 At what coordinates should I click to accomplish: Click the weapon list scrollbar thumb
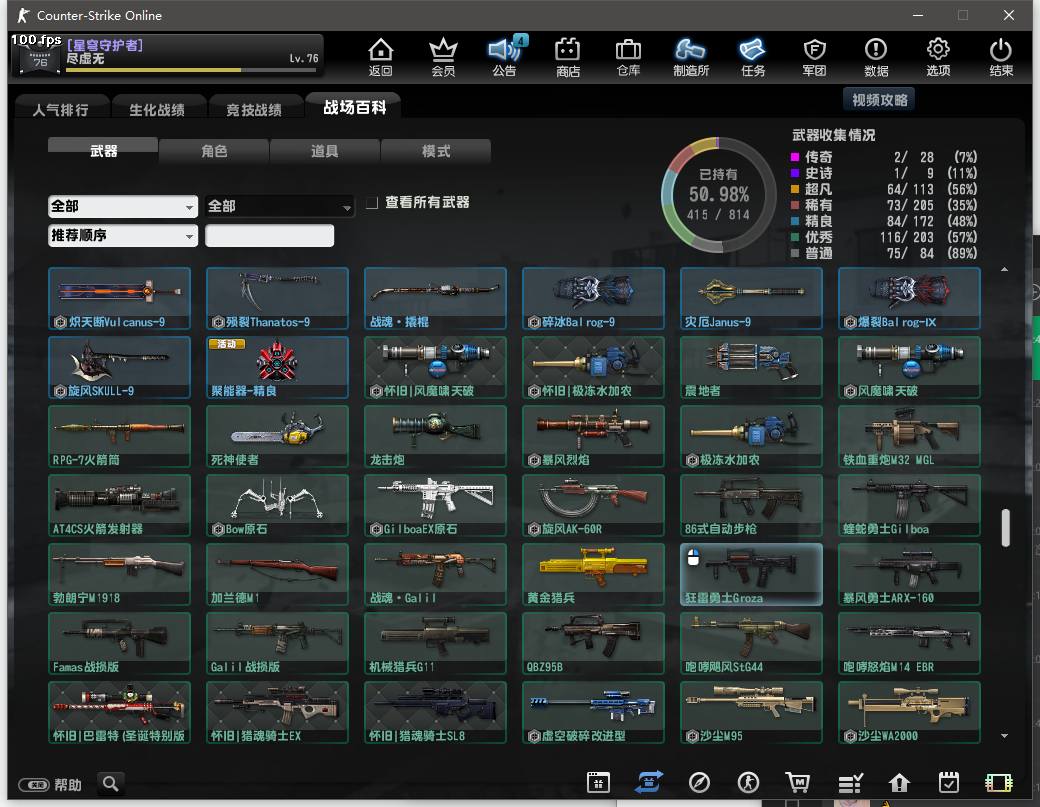coord(1006,527)
